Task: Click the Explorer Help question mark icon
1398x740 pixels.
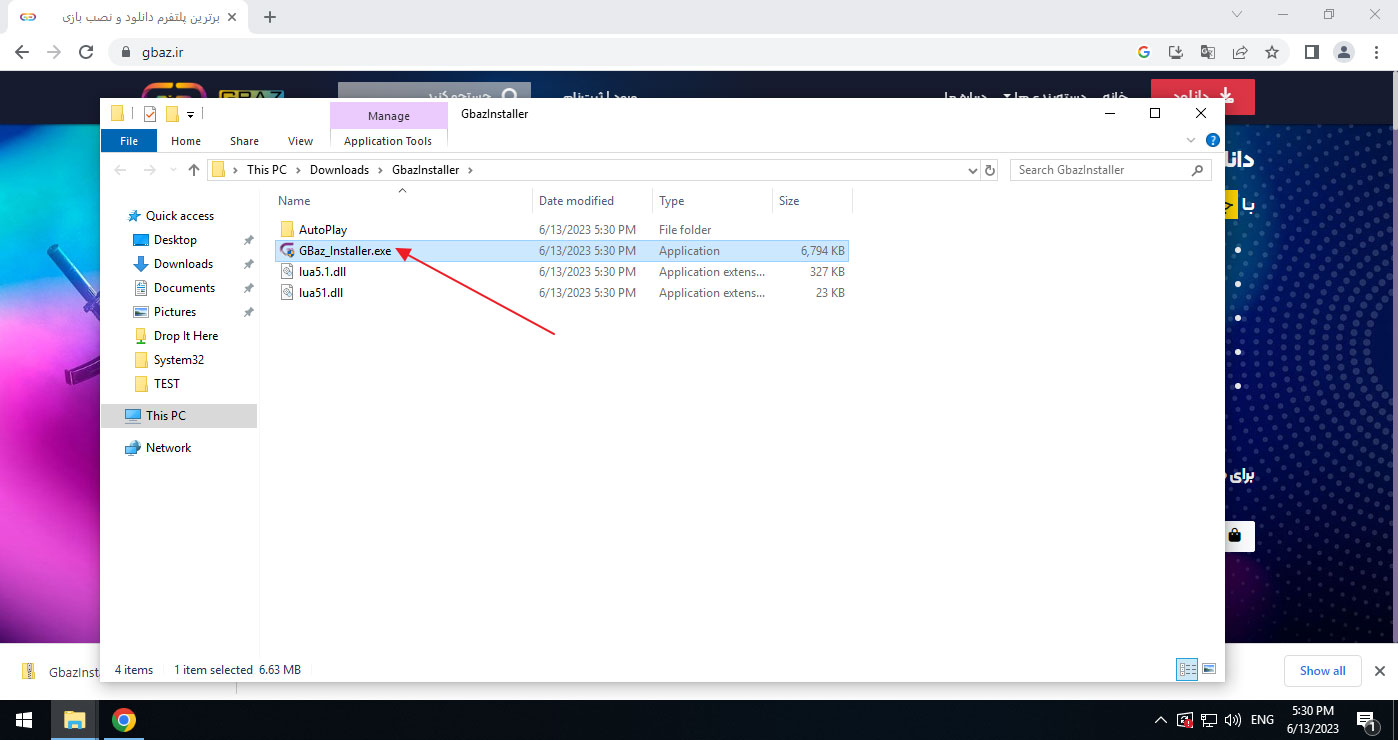Action: [1212, 141]
